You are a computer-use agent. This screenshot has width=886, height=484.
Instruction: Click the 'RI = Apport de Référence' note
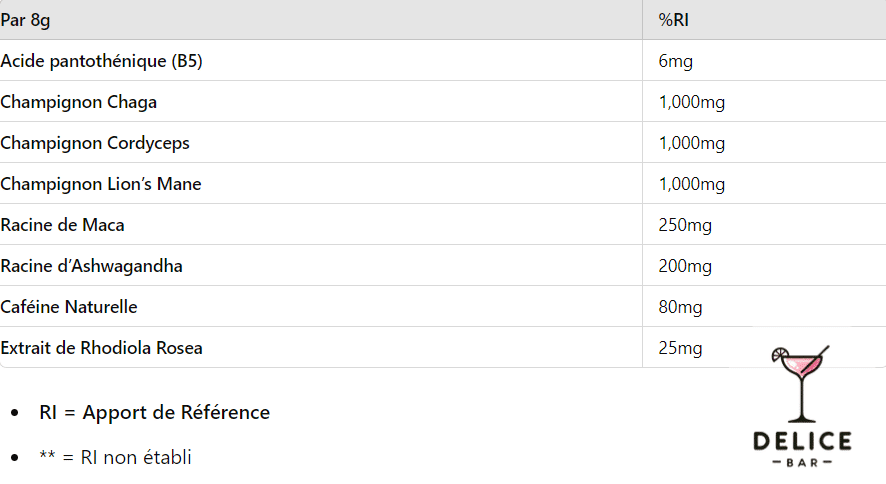155,413
